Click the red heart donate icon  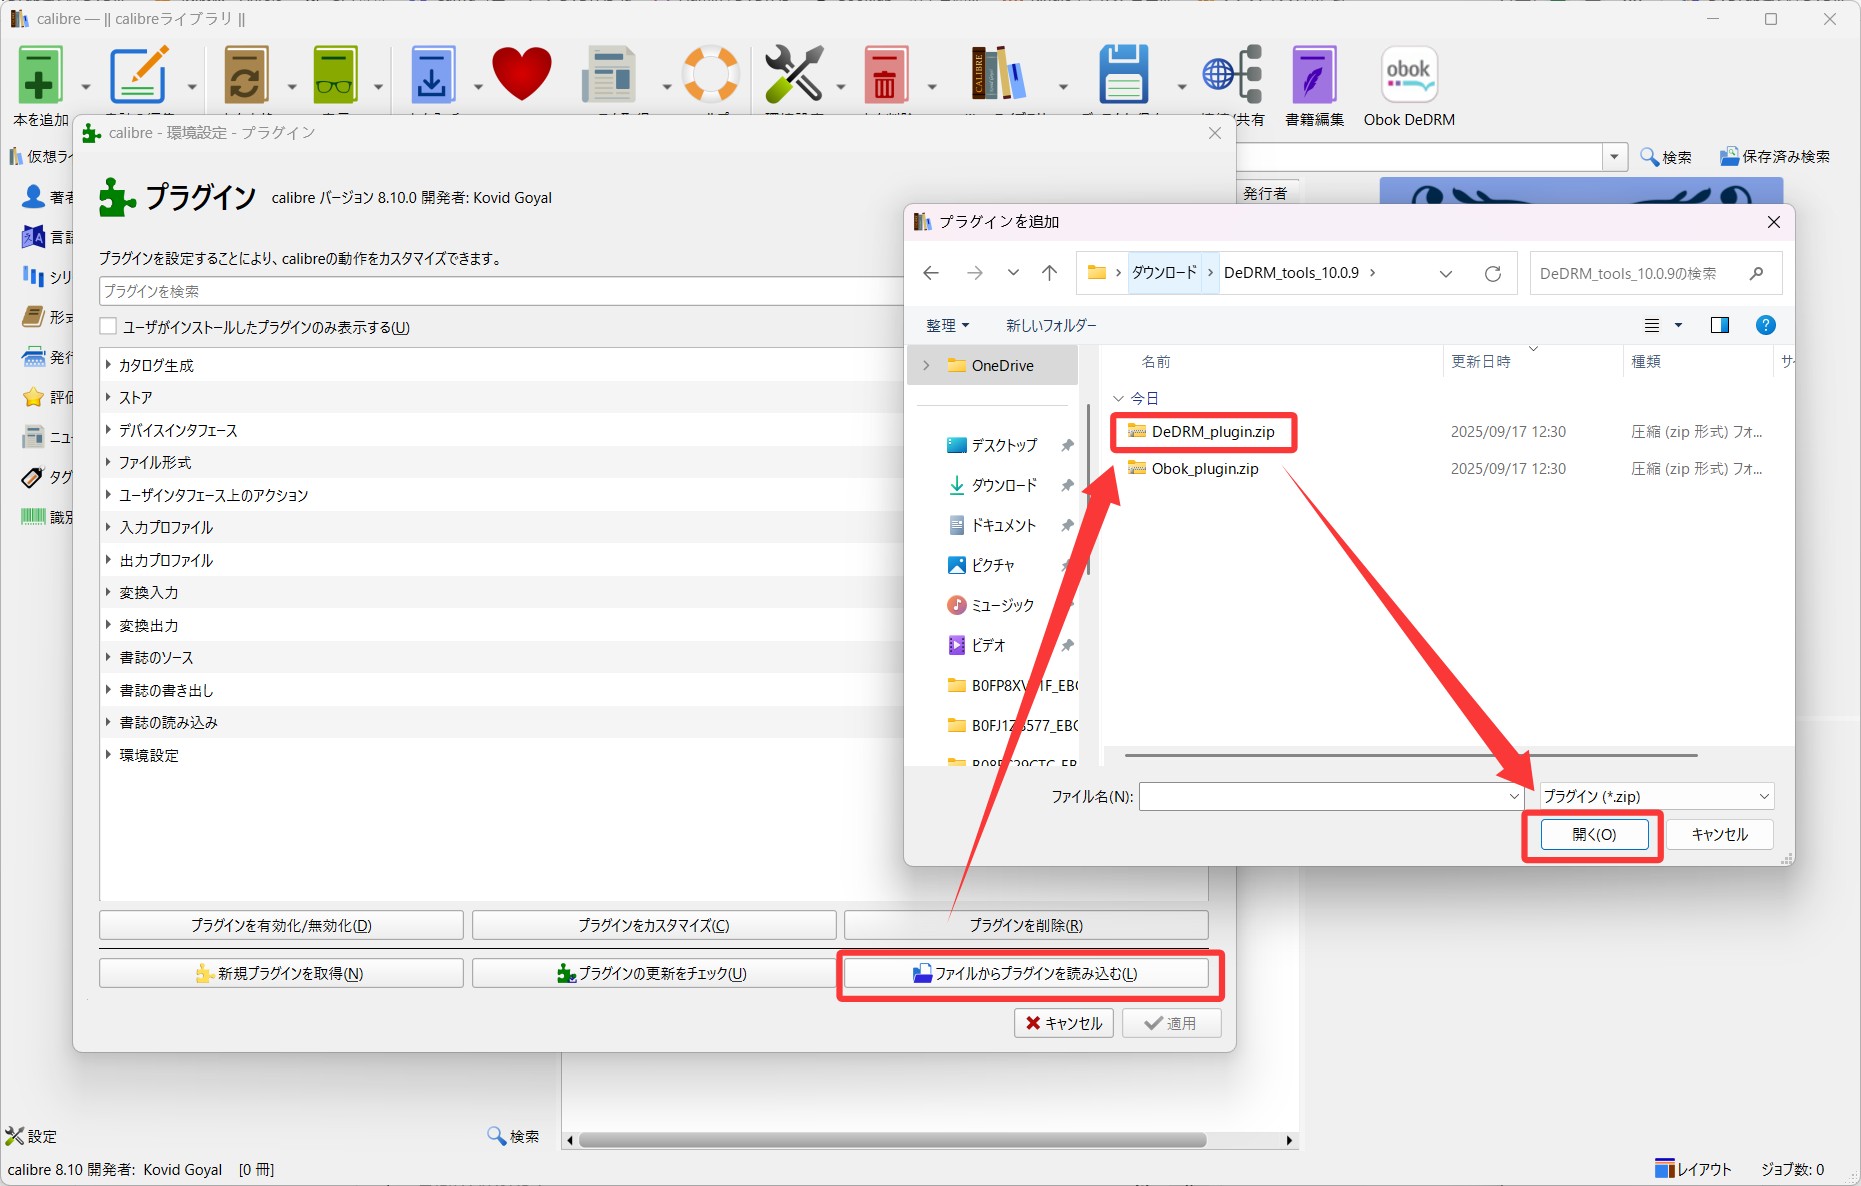coord(521,75)
